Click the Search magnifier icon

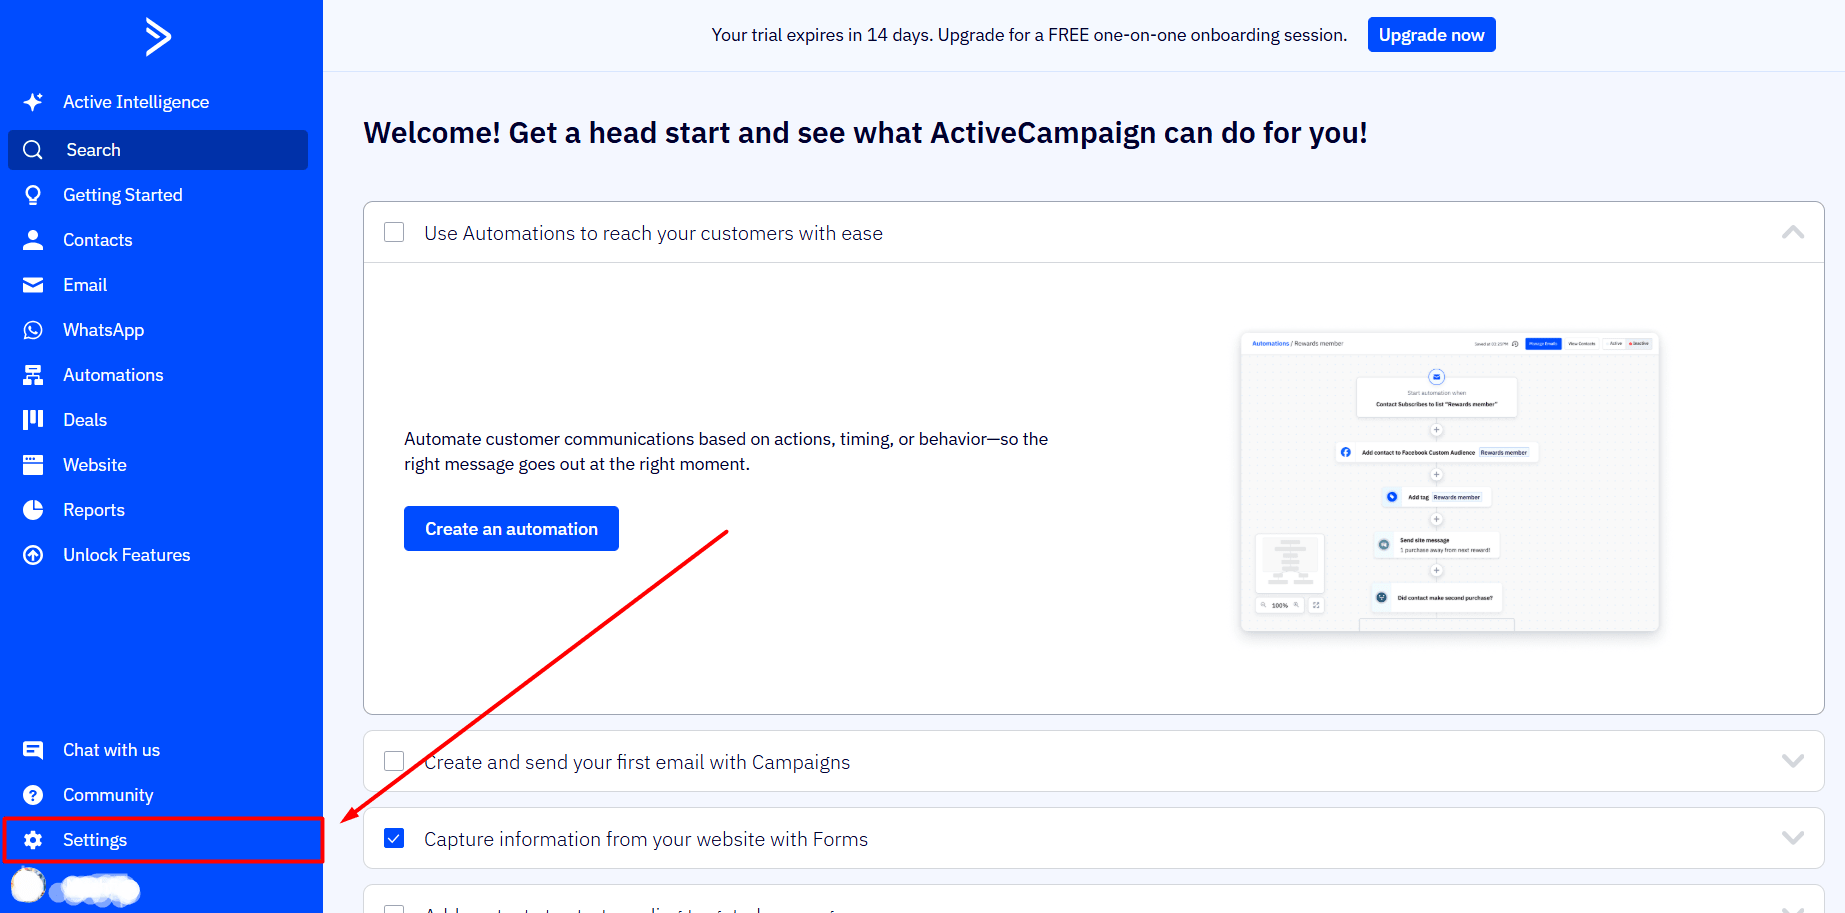pos(33,150)
